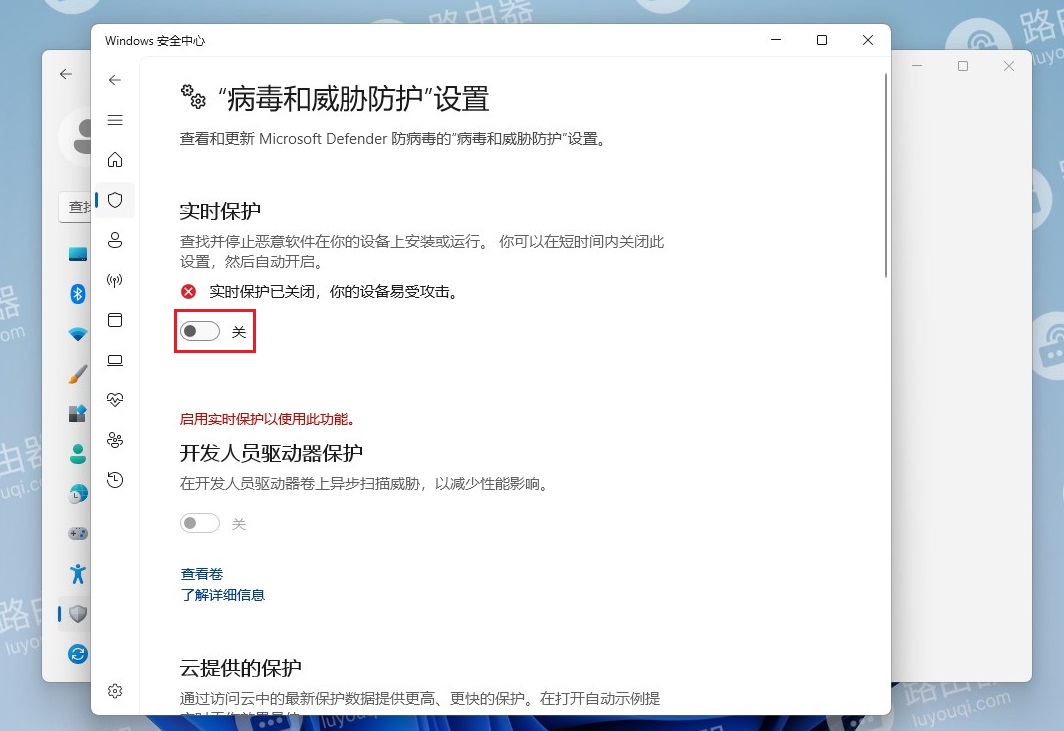Viewport: 1064px width, 731px height.
Task: Open Device performance & health heart icon
Action: click(115, 400)
